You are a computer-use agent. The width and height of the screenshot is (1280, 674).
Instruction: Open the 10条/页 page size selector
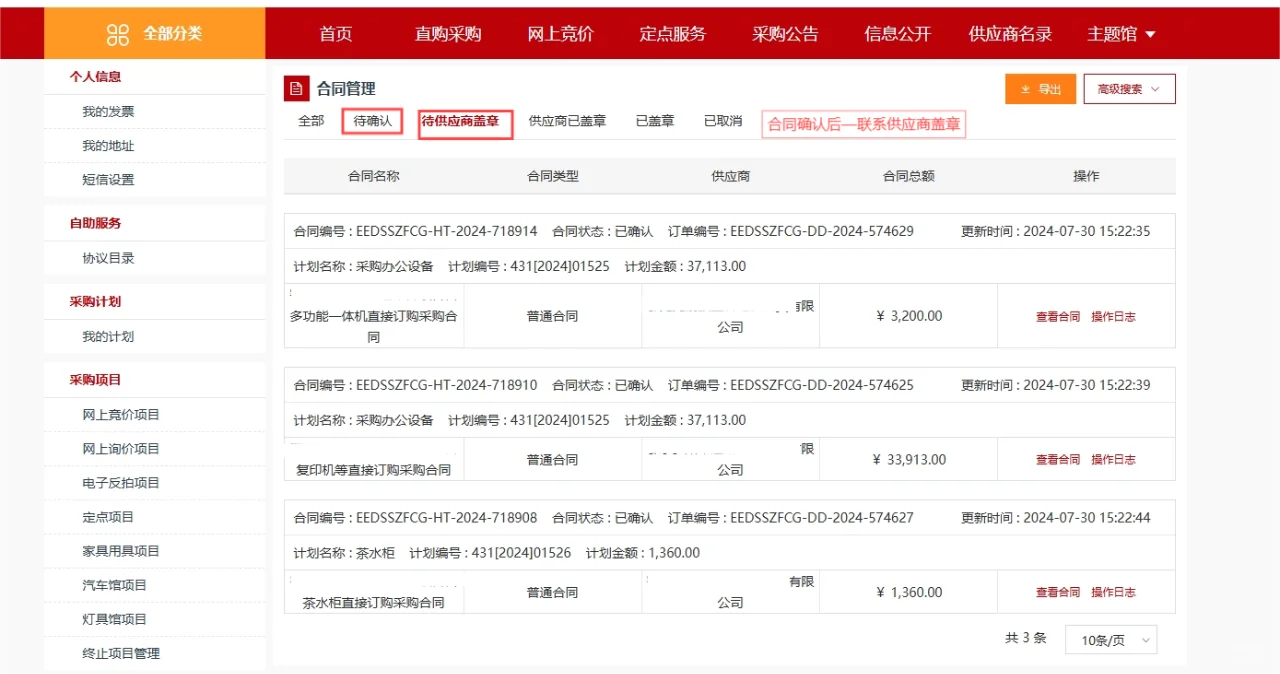coord(1110,639)
